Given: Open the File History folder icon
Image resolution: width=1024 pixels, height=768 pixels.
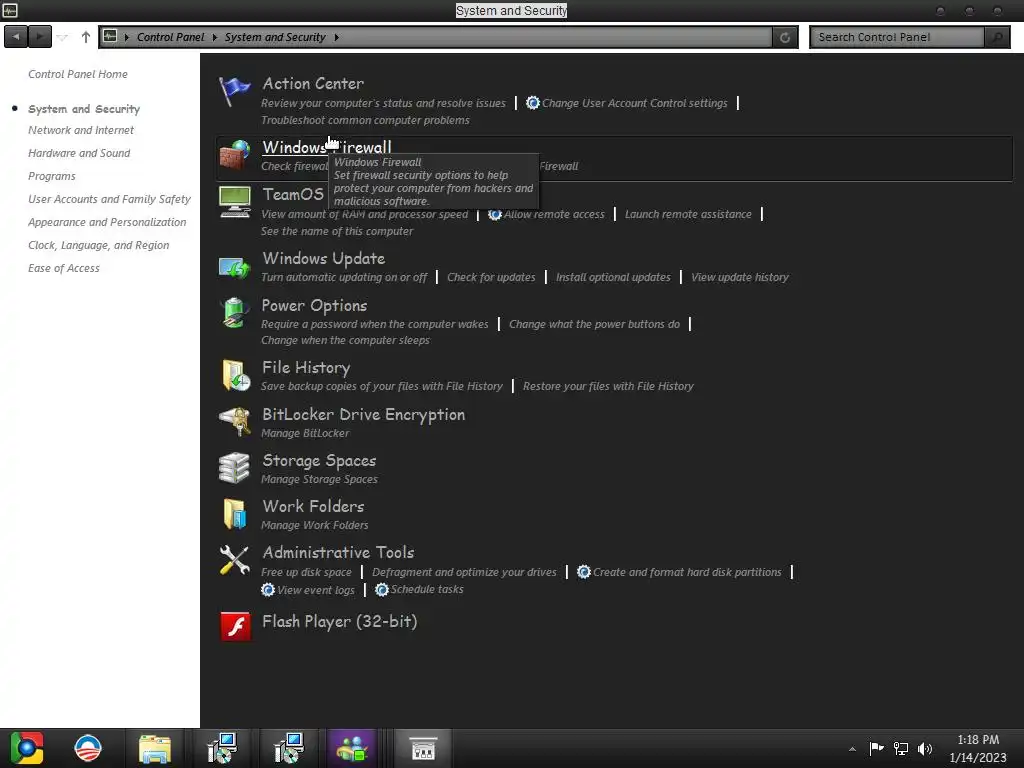Looking at the screenshot, I should (236, 376).
